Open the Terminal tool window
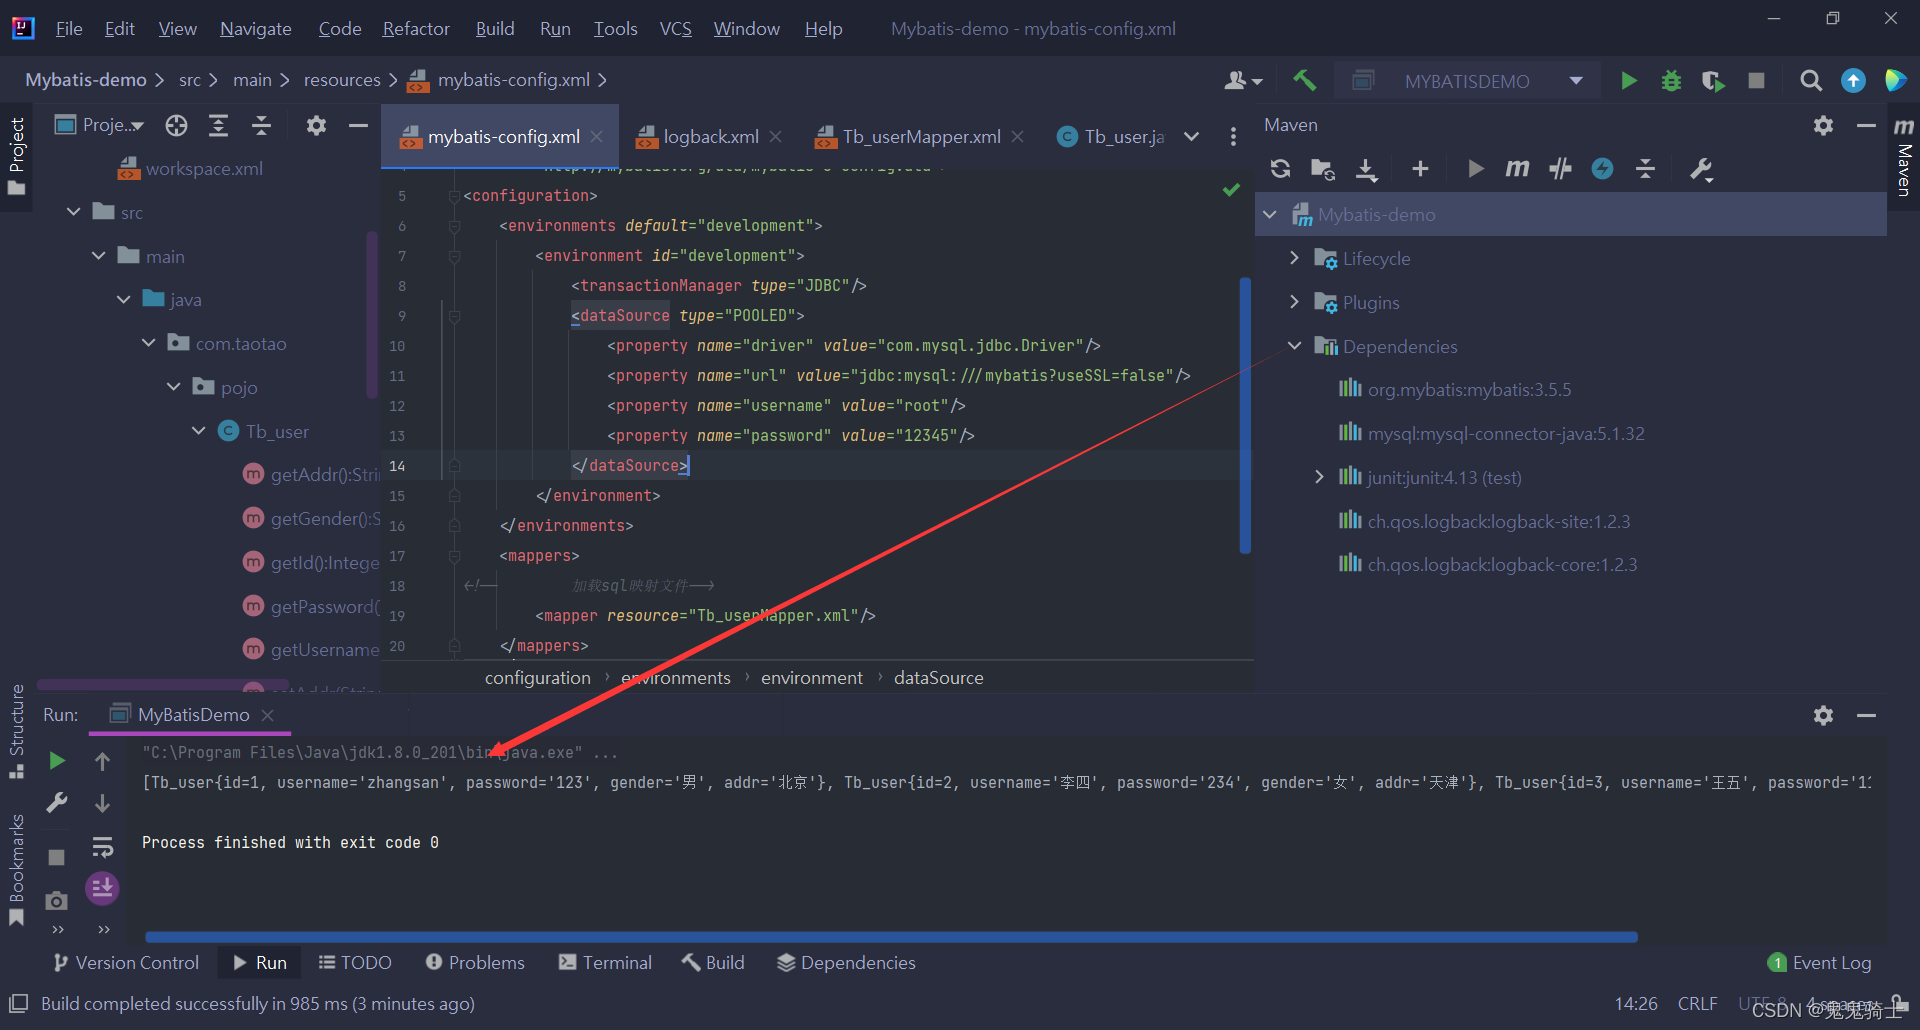The image size is (1920, 1030). (x=605, y=962)
